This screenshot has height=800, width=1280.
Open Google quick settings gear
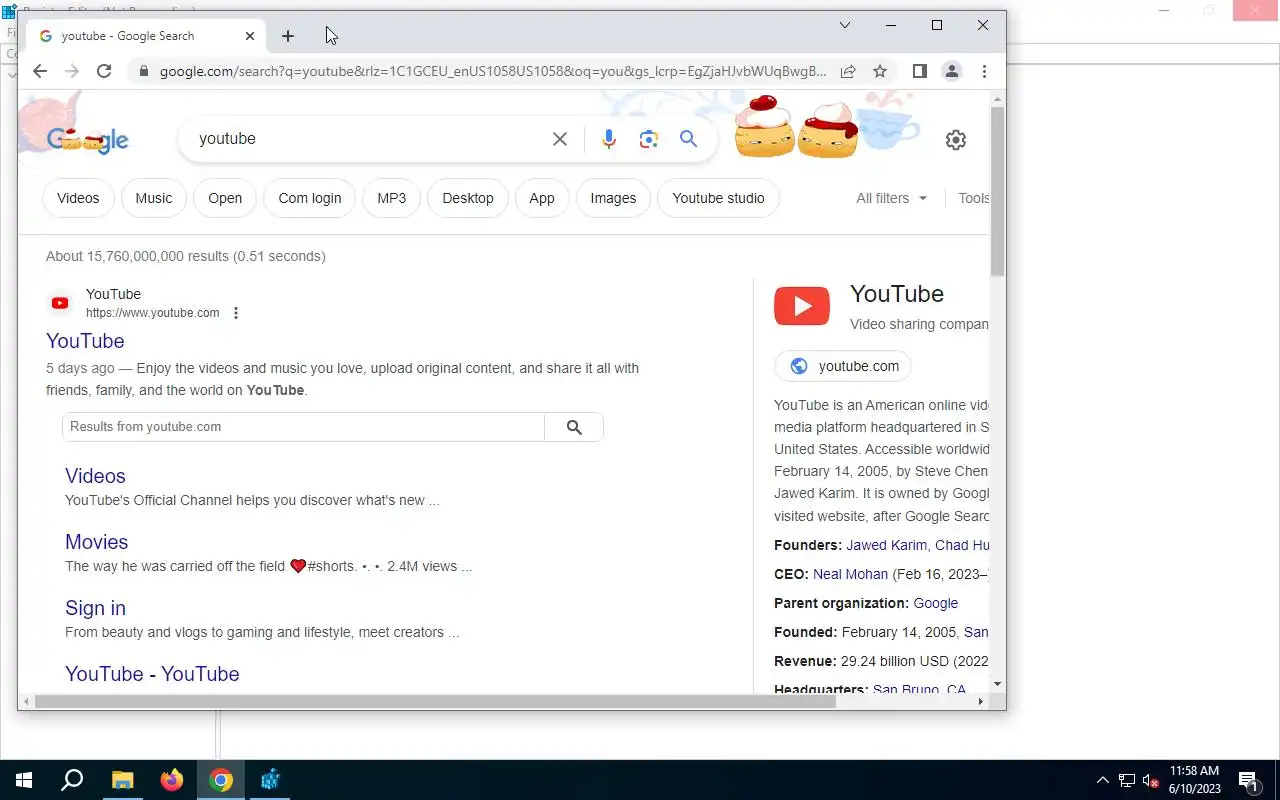(956, 140)
